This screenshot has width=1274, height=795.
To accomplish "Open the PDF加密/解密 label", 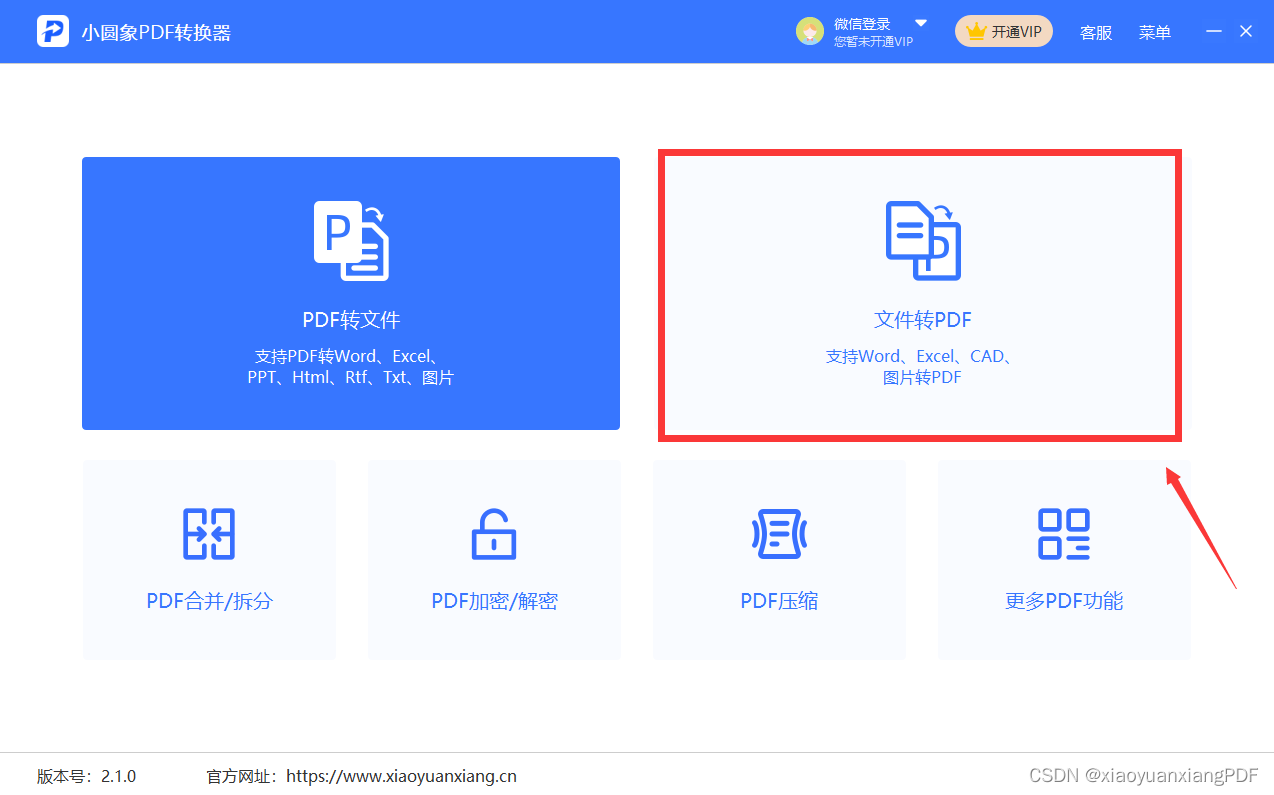I will point(494,601).
